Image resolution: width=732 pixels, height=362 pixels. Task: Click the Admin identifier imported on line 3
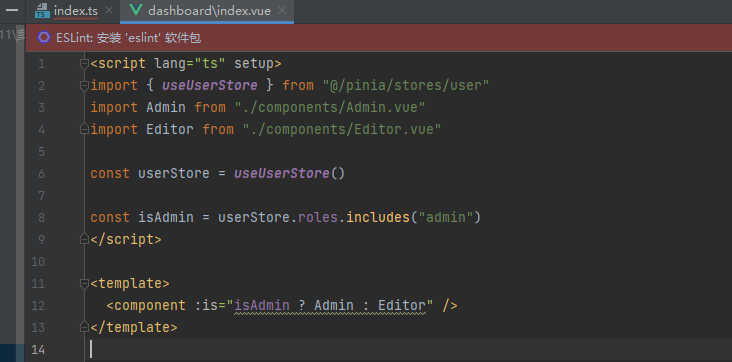point(166,107)
